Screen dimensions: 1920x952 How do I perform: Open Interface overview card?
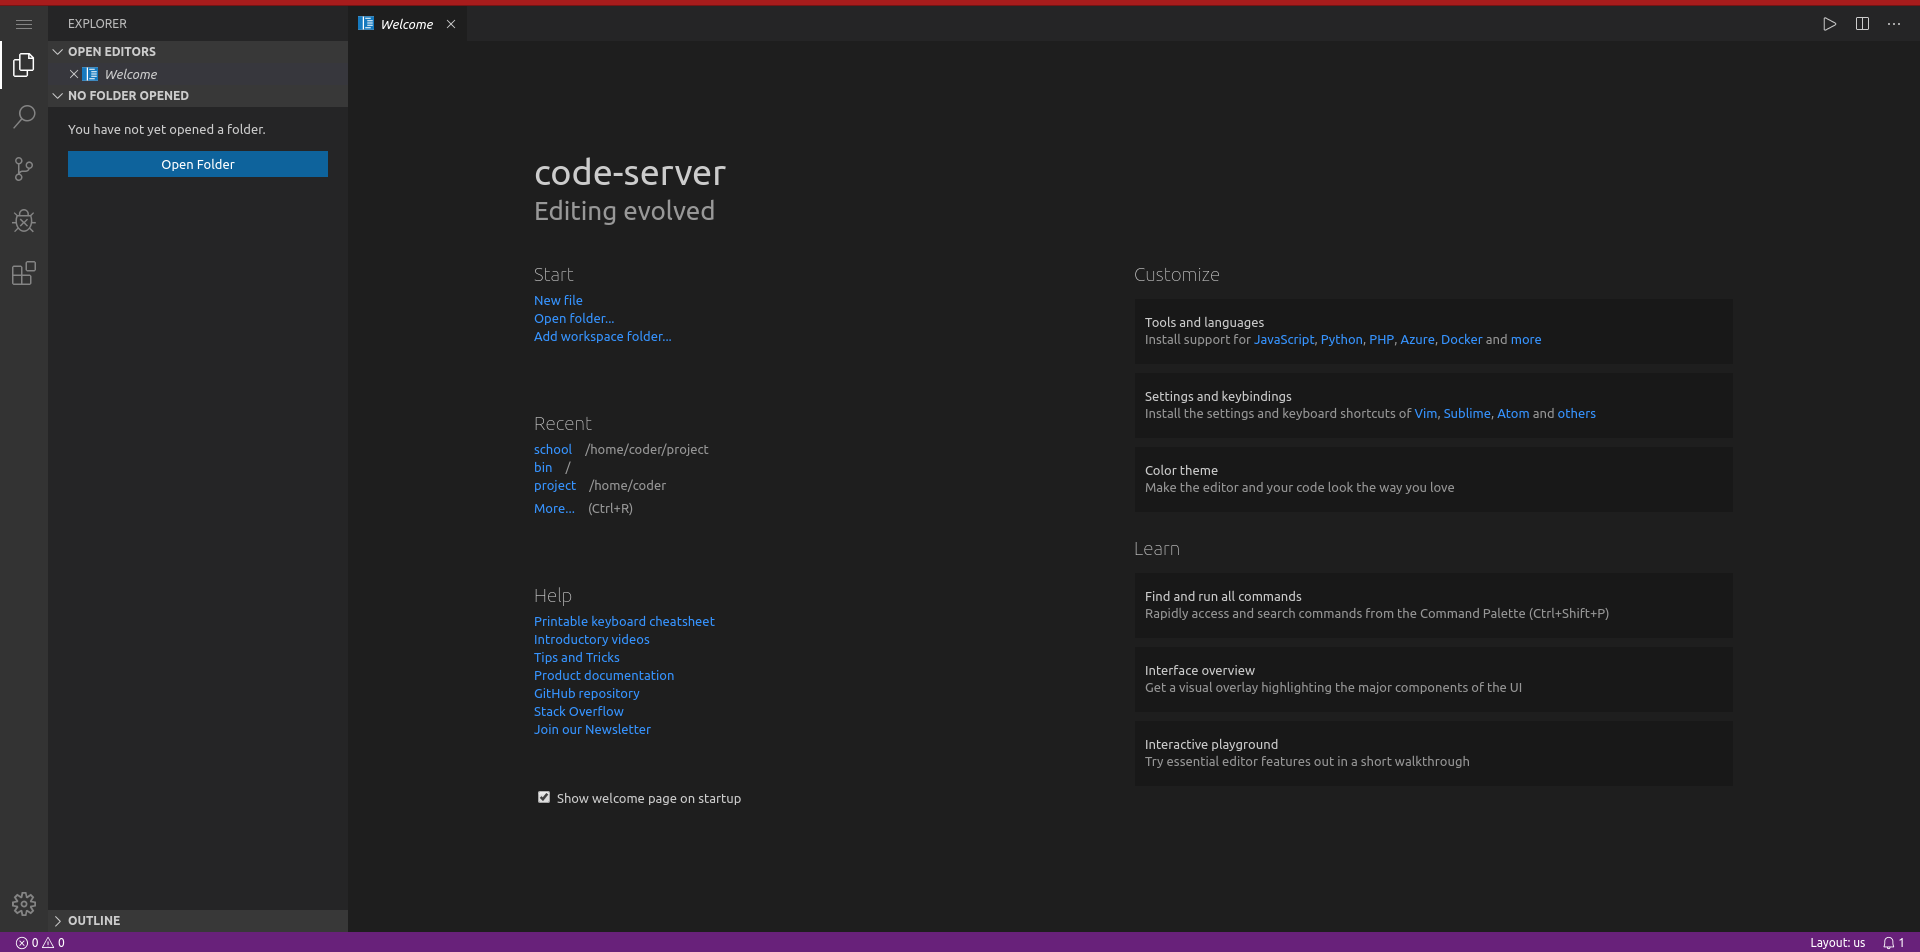click(x=1433, y=679)
